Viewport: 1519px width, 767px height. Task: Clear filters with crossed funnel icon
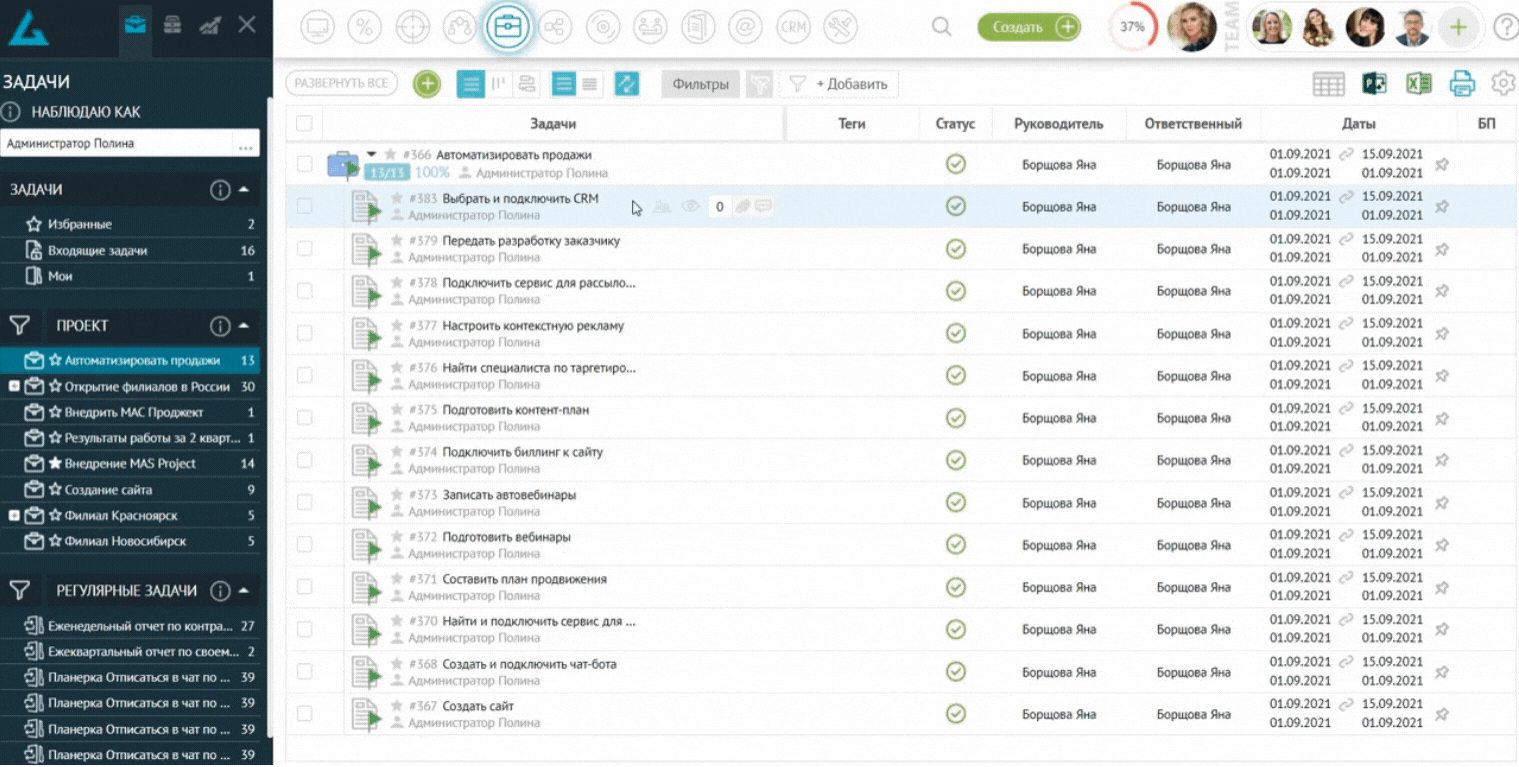[760, 85]
